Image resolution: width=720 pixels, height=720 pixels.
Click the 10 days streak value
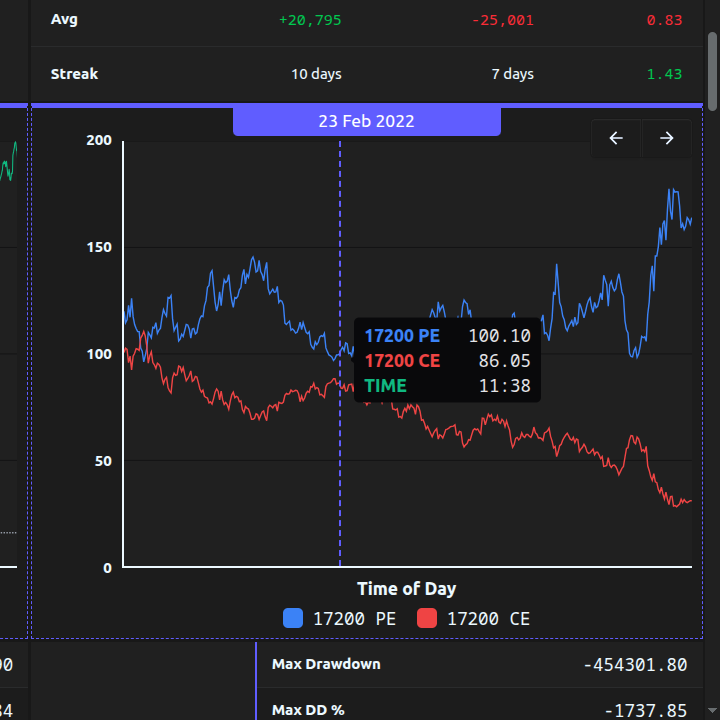pyautogui.click(x=316, y=74)
